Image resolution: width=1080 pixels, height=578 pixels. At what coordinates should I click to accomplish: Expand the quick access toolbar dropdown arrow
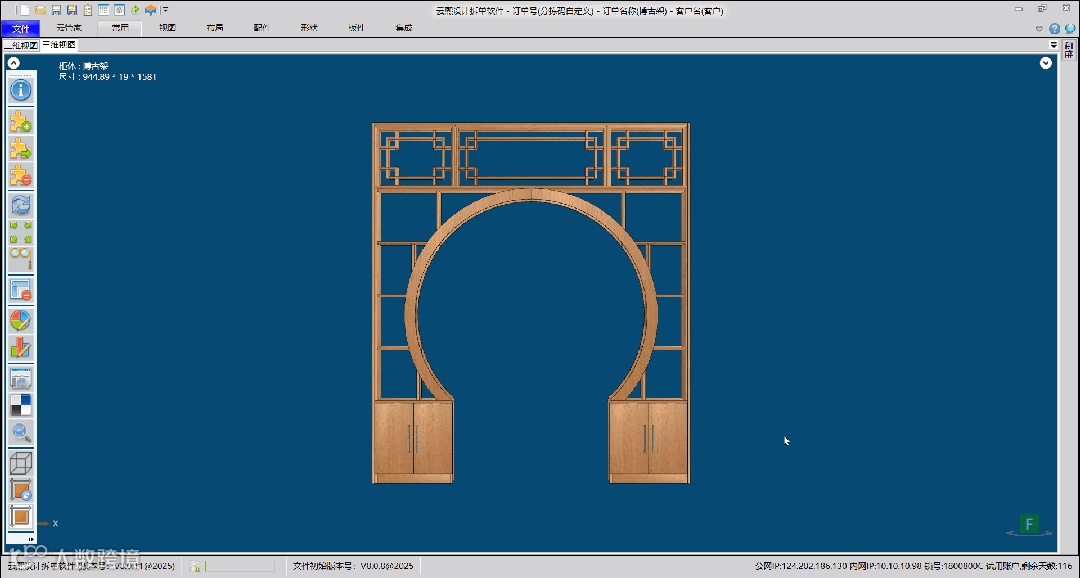[x=165, y=10]
